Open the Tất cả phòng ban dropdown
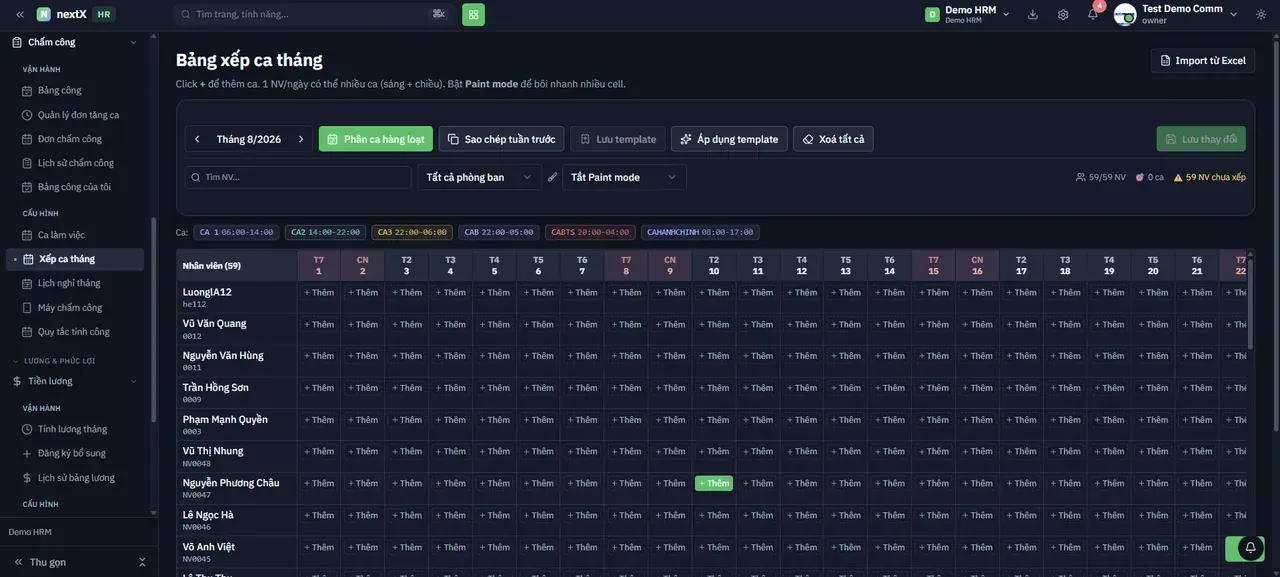This screenshot has width=1280, height=577. [x=479, y=177]
